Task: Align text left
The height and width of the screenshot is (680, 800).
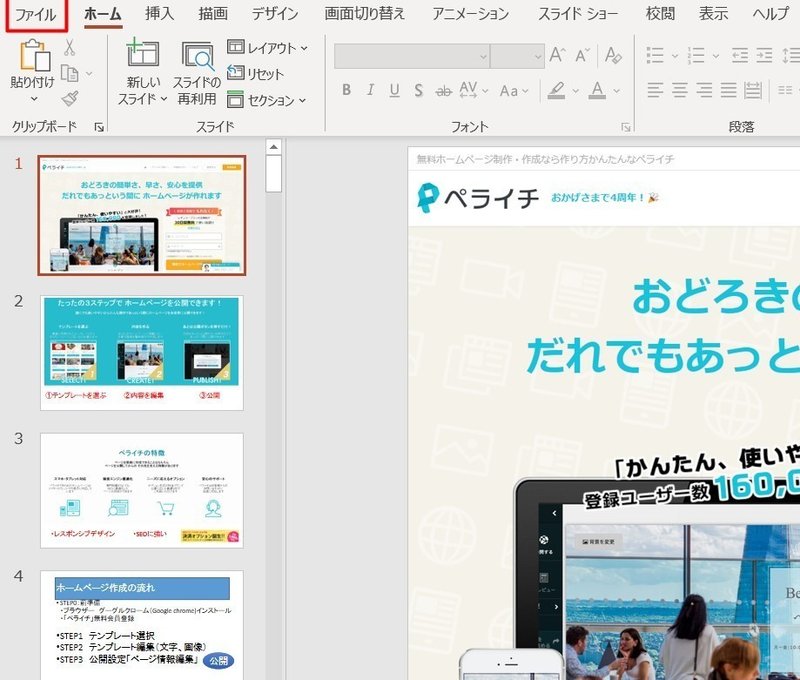Action: (x=655, y=90)
